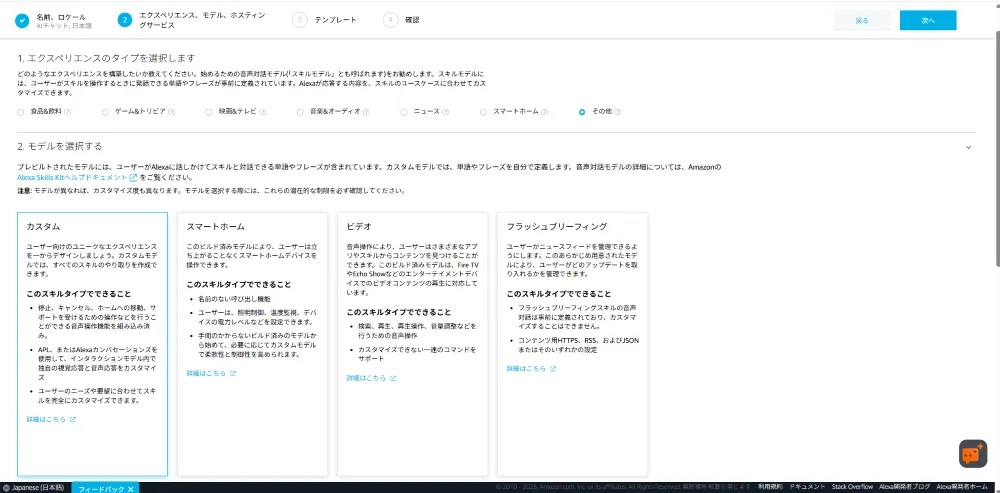
Task: Open 利用規約 footer link
Action: coord(770,487)
